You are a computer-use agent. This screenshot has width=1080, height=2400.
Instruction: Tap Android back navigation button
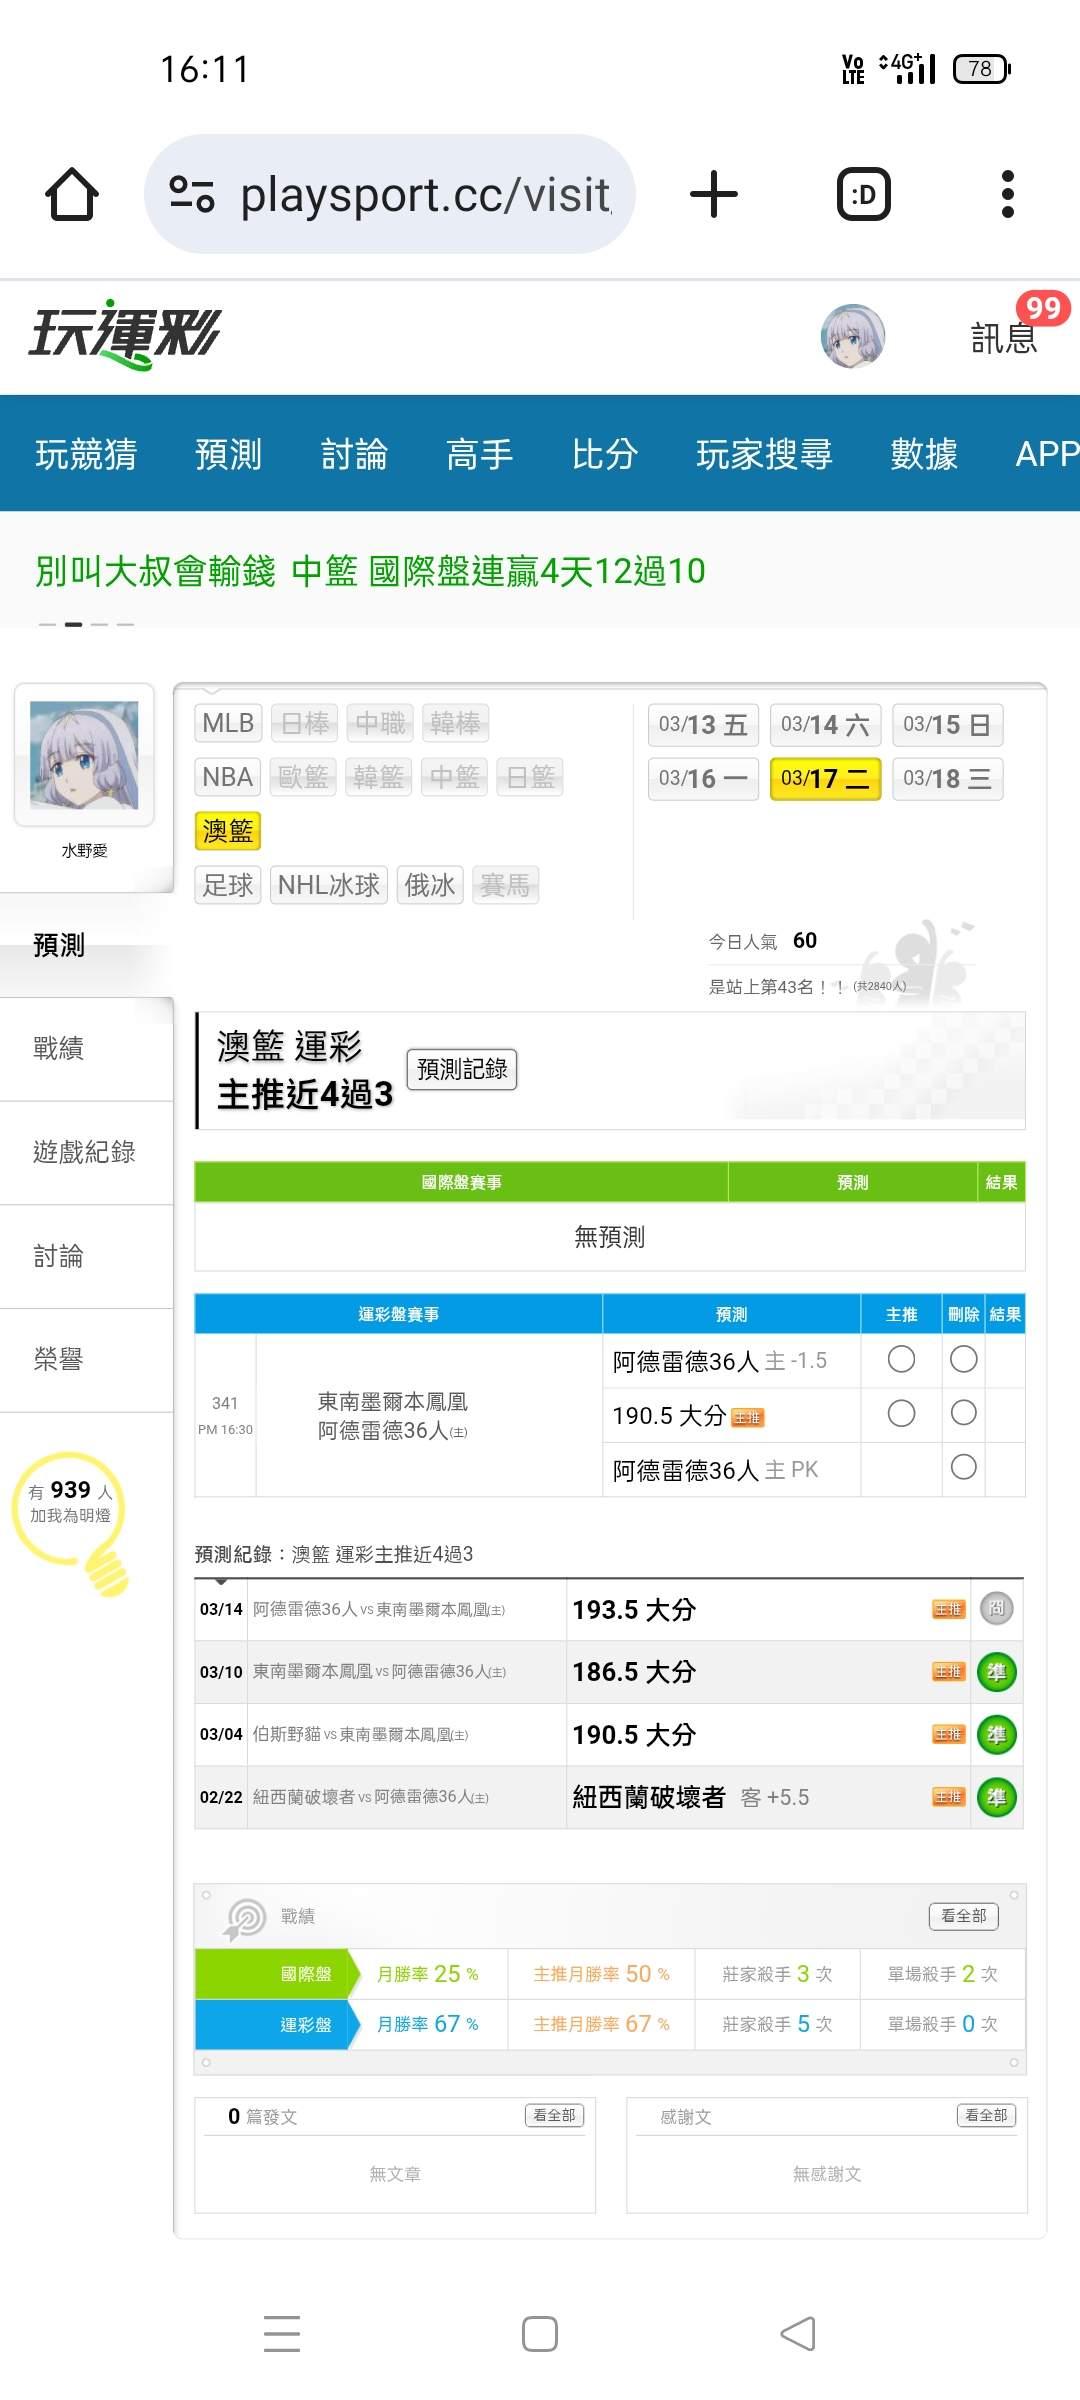pyautogui.click(x=798, y=2333)
